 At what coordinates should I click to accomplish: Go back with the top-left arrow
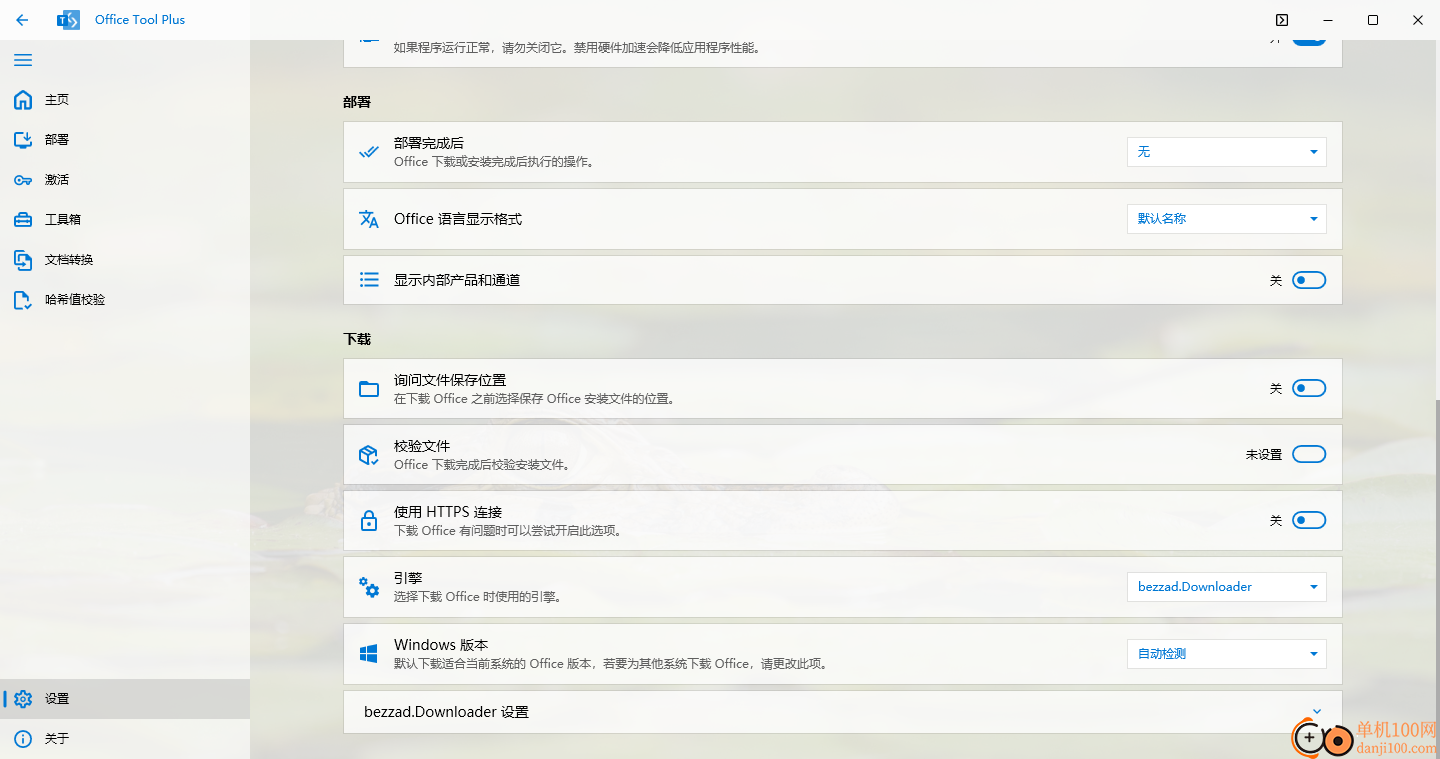[x=22, y=20]
